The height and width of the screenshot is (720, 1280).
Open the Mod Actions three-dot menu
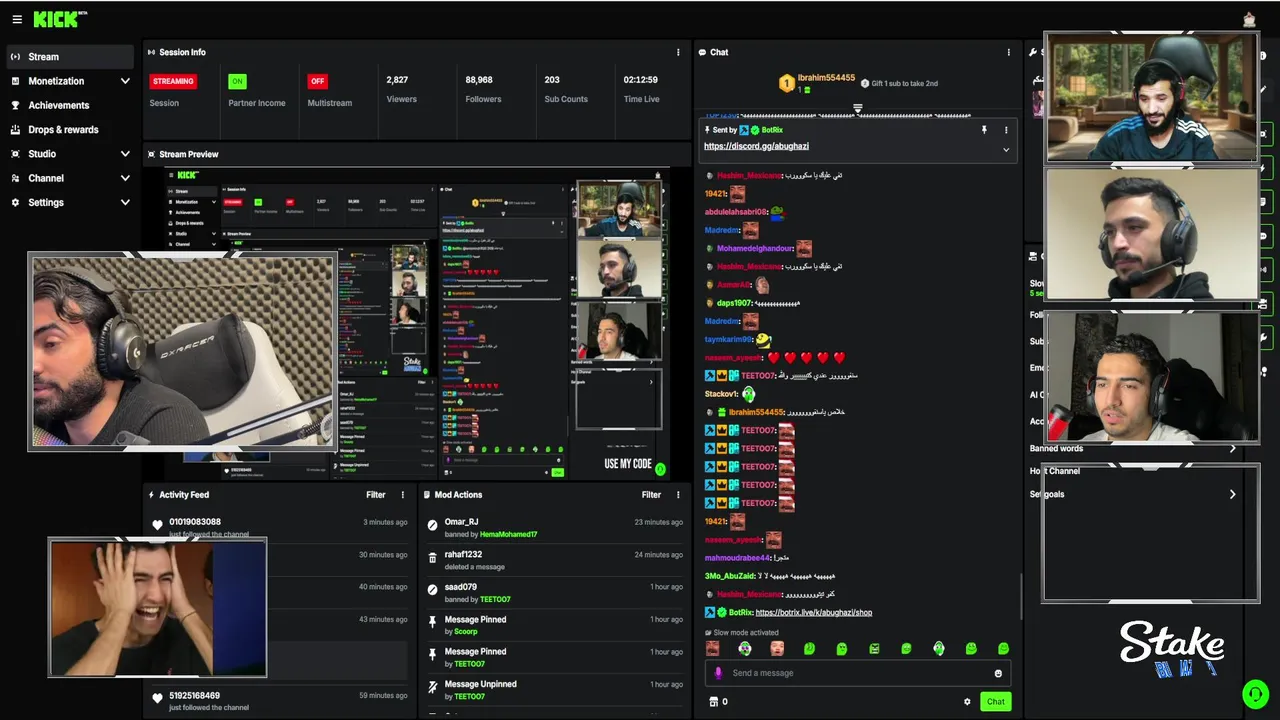[678, 494]
